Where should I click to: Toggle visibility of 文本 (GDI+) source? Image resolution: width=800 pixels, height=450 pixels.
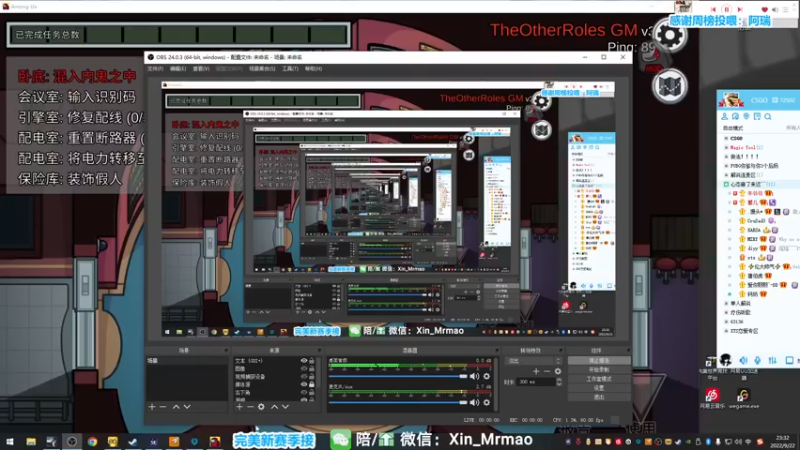(304, 361)
